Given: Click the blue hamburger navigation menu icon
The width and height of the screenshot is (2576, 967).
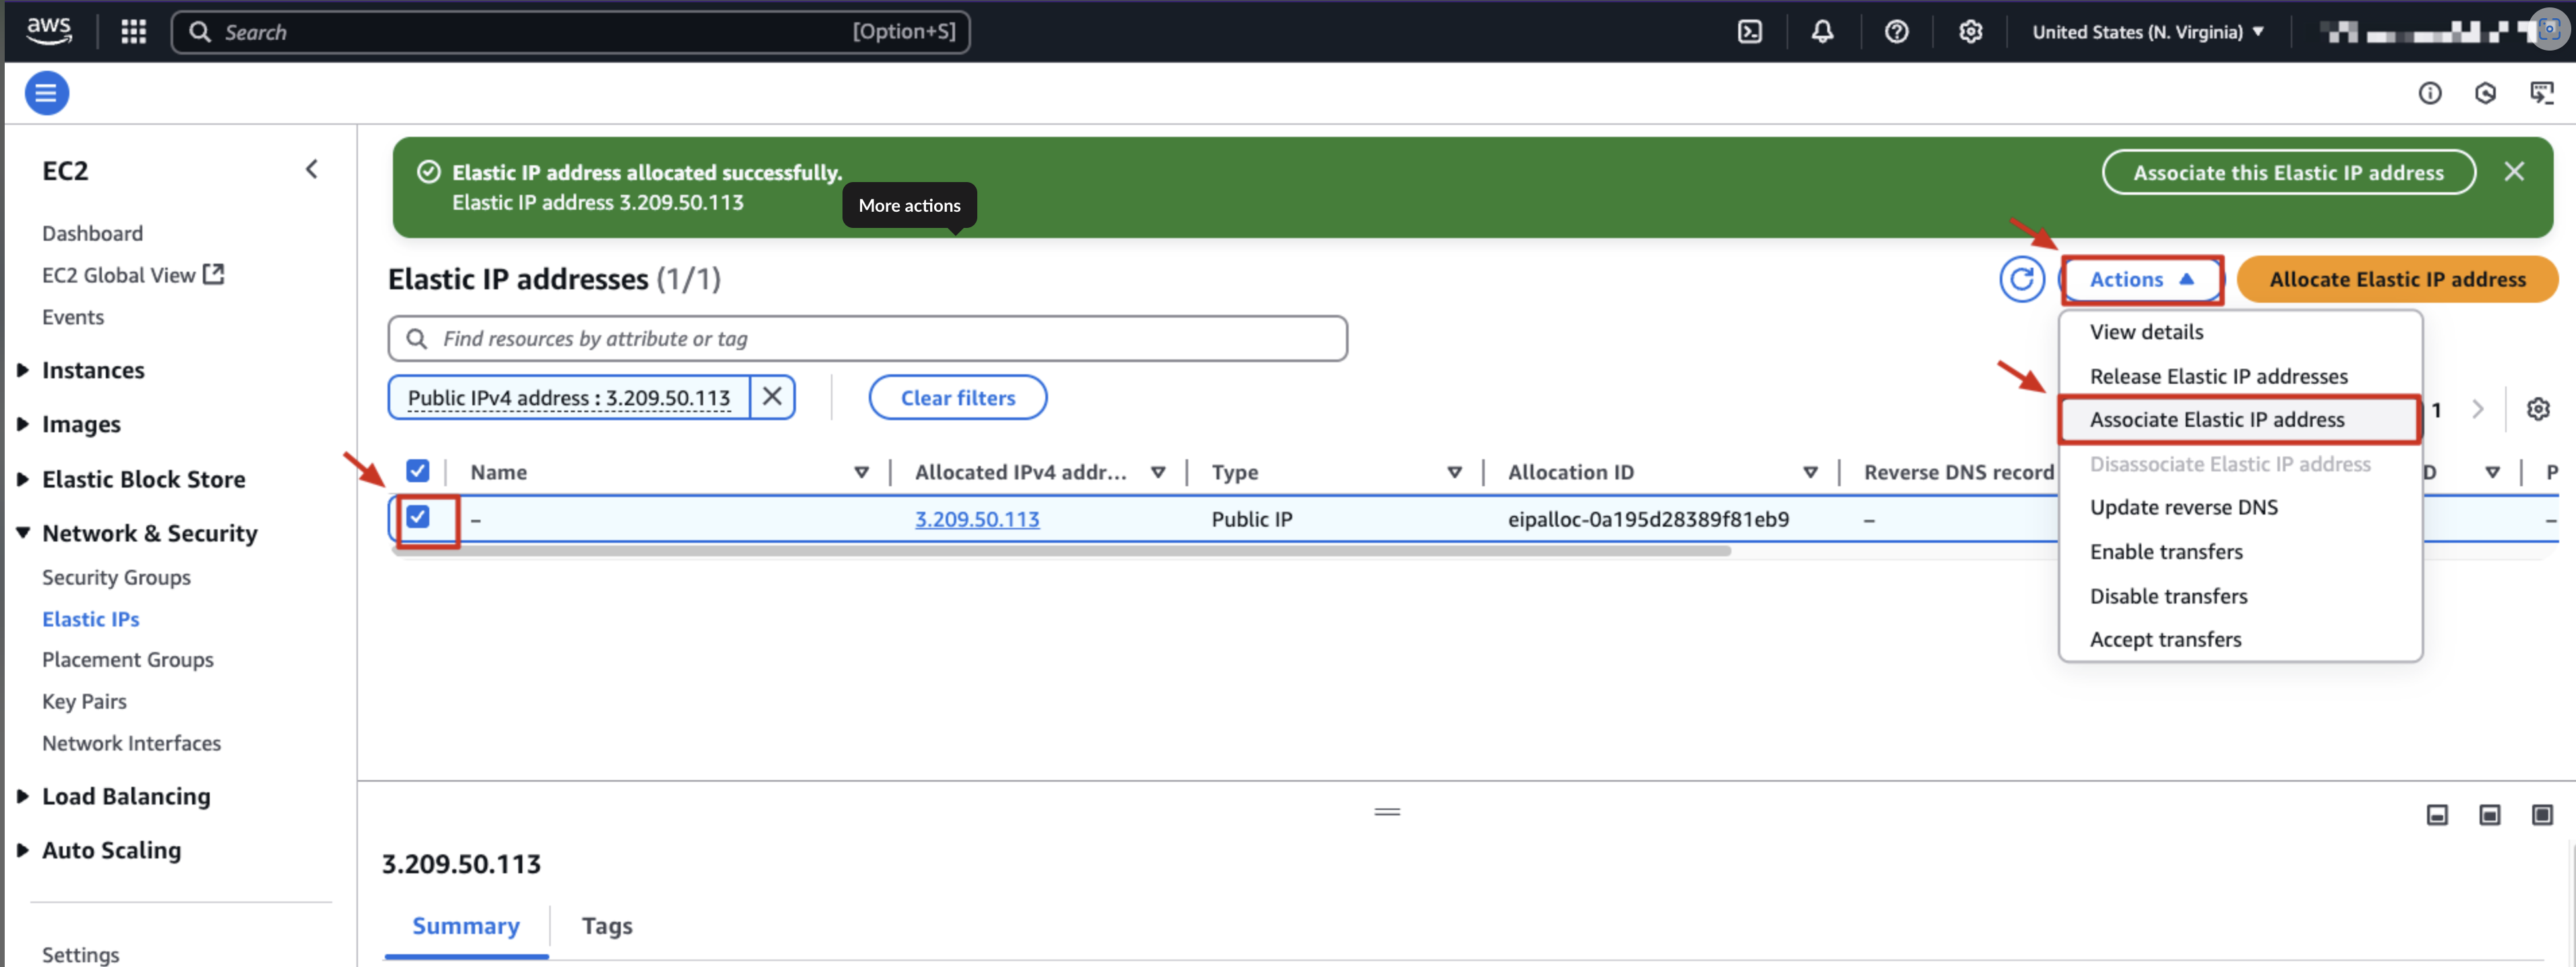Looking at the screenshot, I should click(46, 93).
